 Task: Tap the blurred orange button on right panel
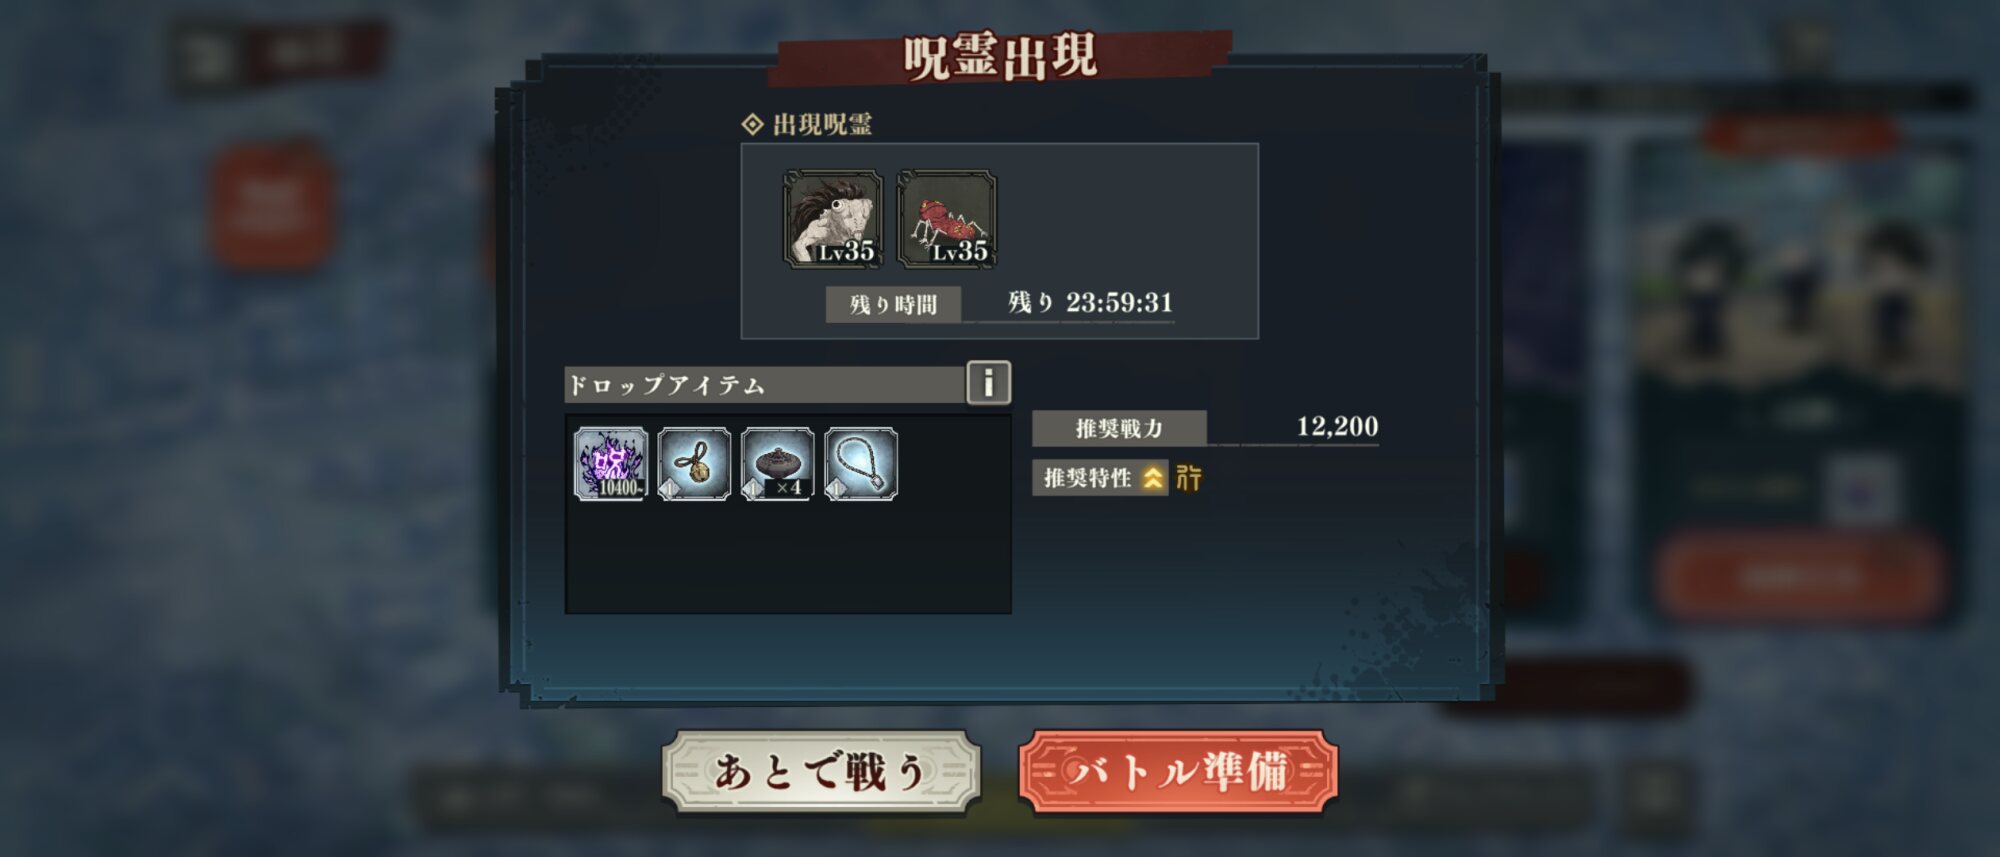[x=1800, y=578]
